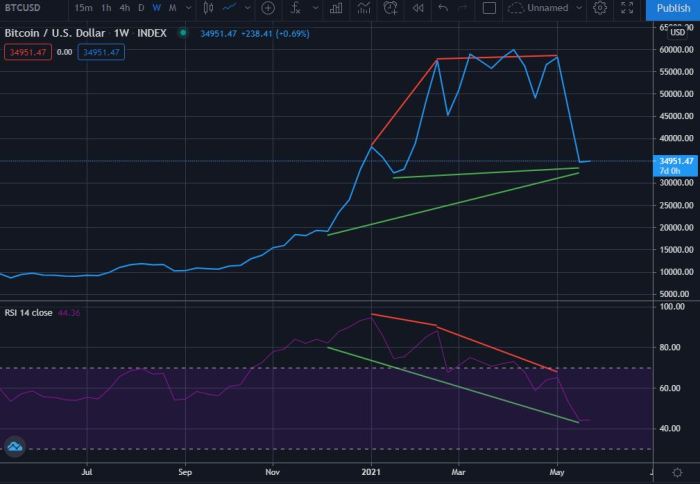Select the 1h timeframe
This screenshot has width=700, height=484.
click(106, 8)
